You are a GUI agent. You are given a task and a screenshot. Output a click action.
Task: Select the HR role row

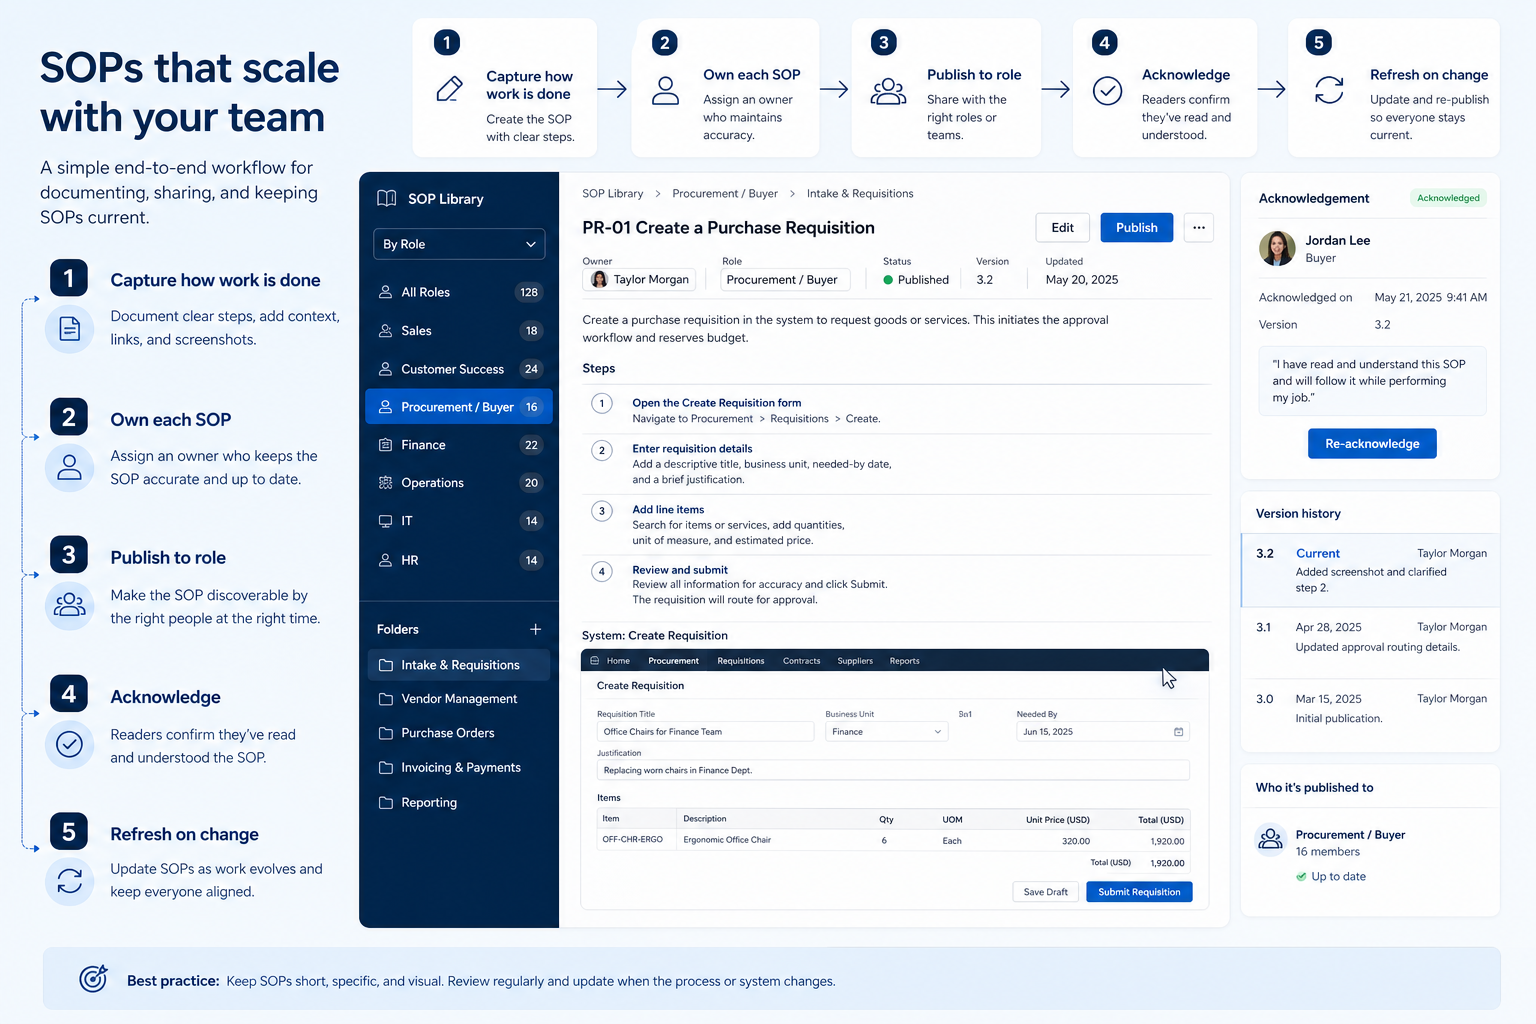click(459, 560)
